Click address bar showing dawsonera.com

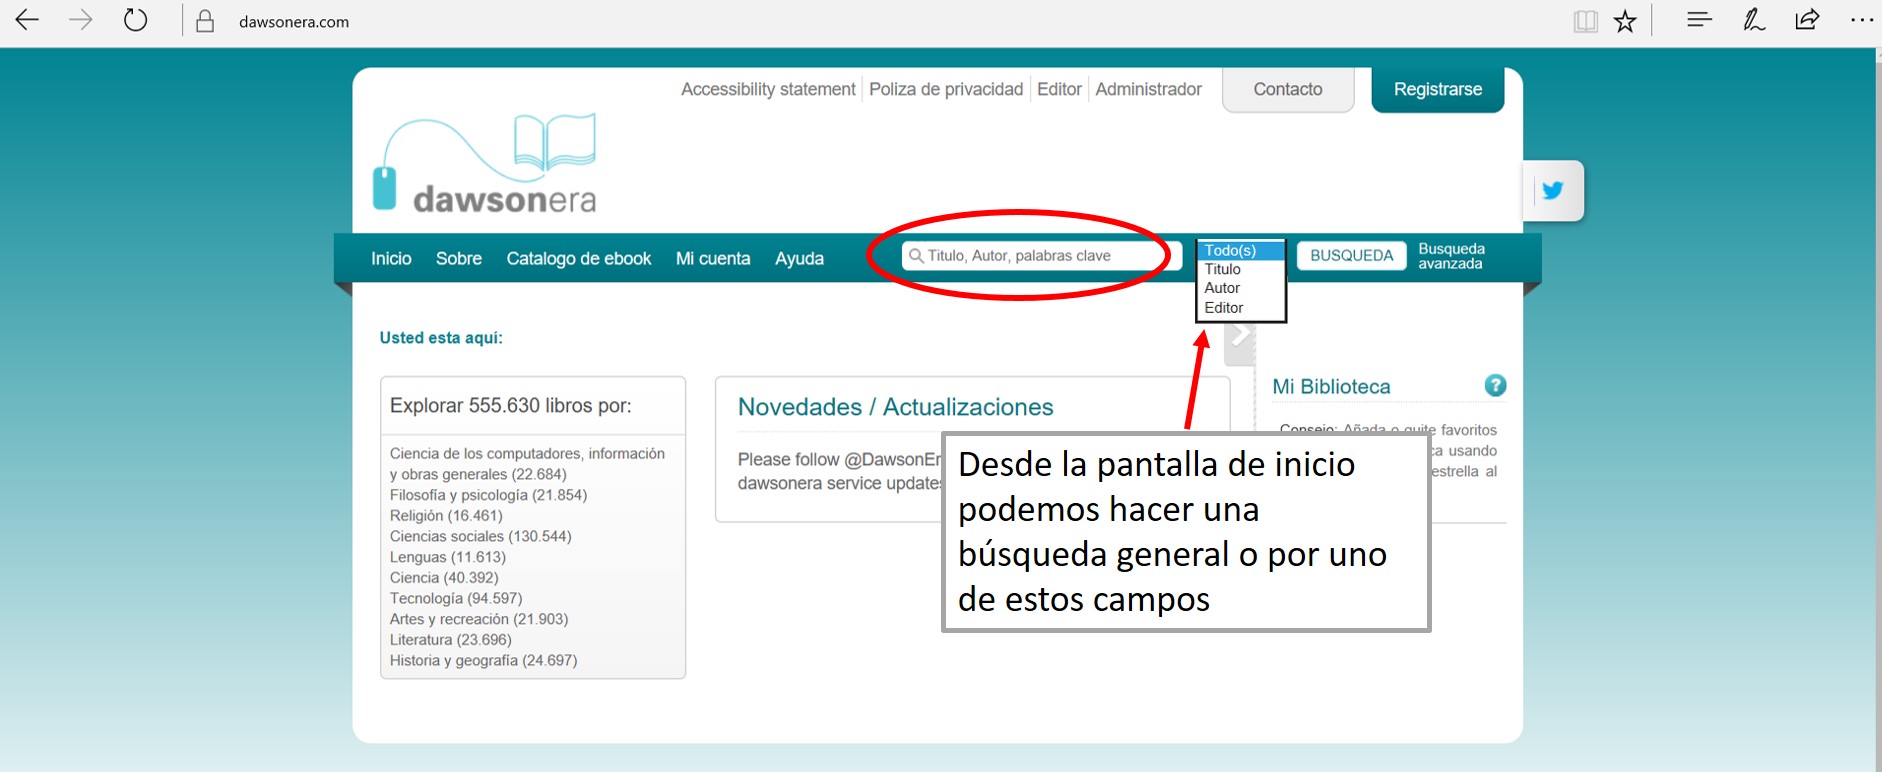[x=294, y=22]
